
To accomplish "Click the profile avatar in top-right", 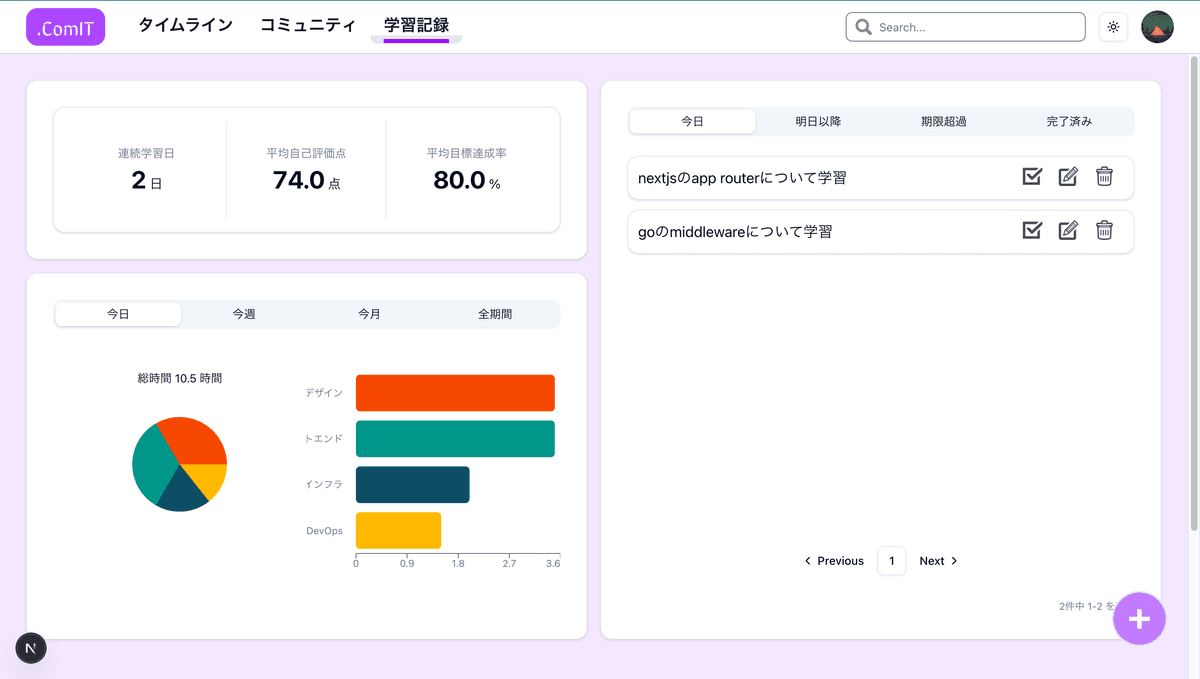I will (1157, 27).
